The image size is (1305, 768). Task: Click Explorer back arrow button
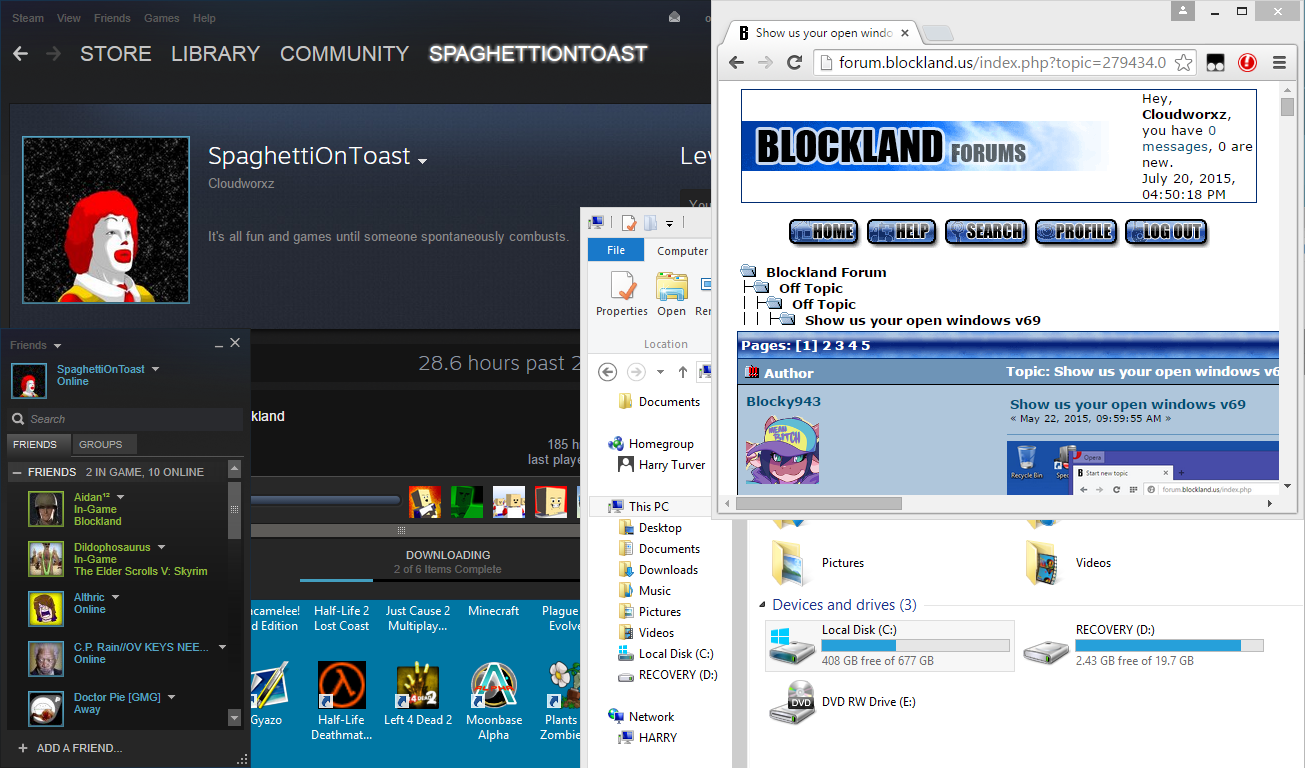pos(607,372)
